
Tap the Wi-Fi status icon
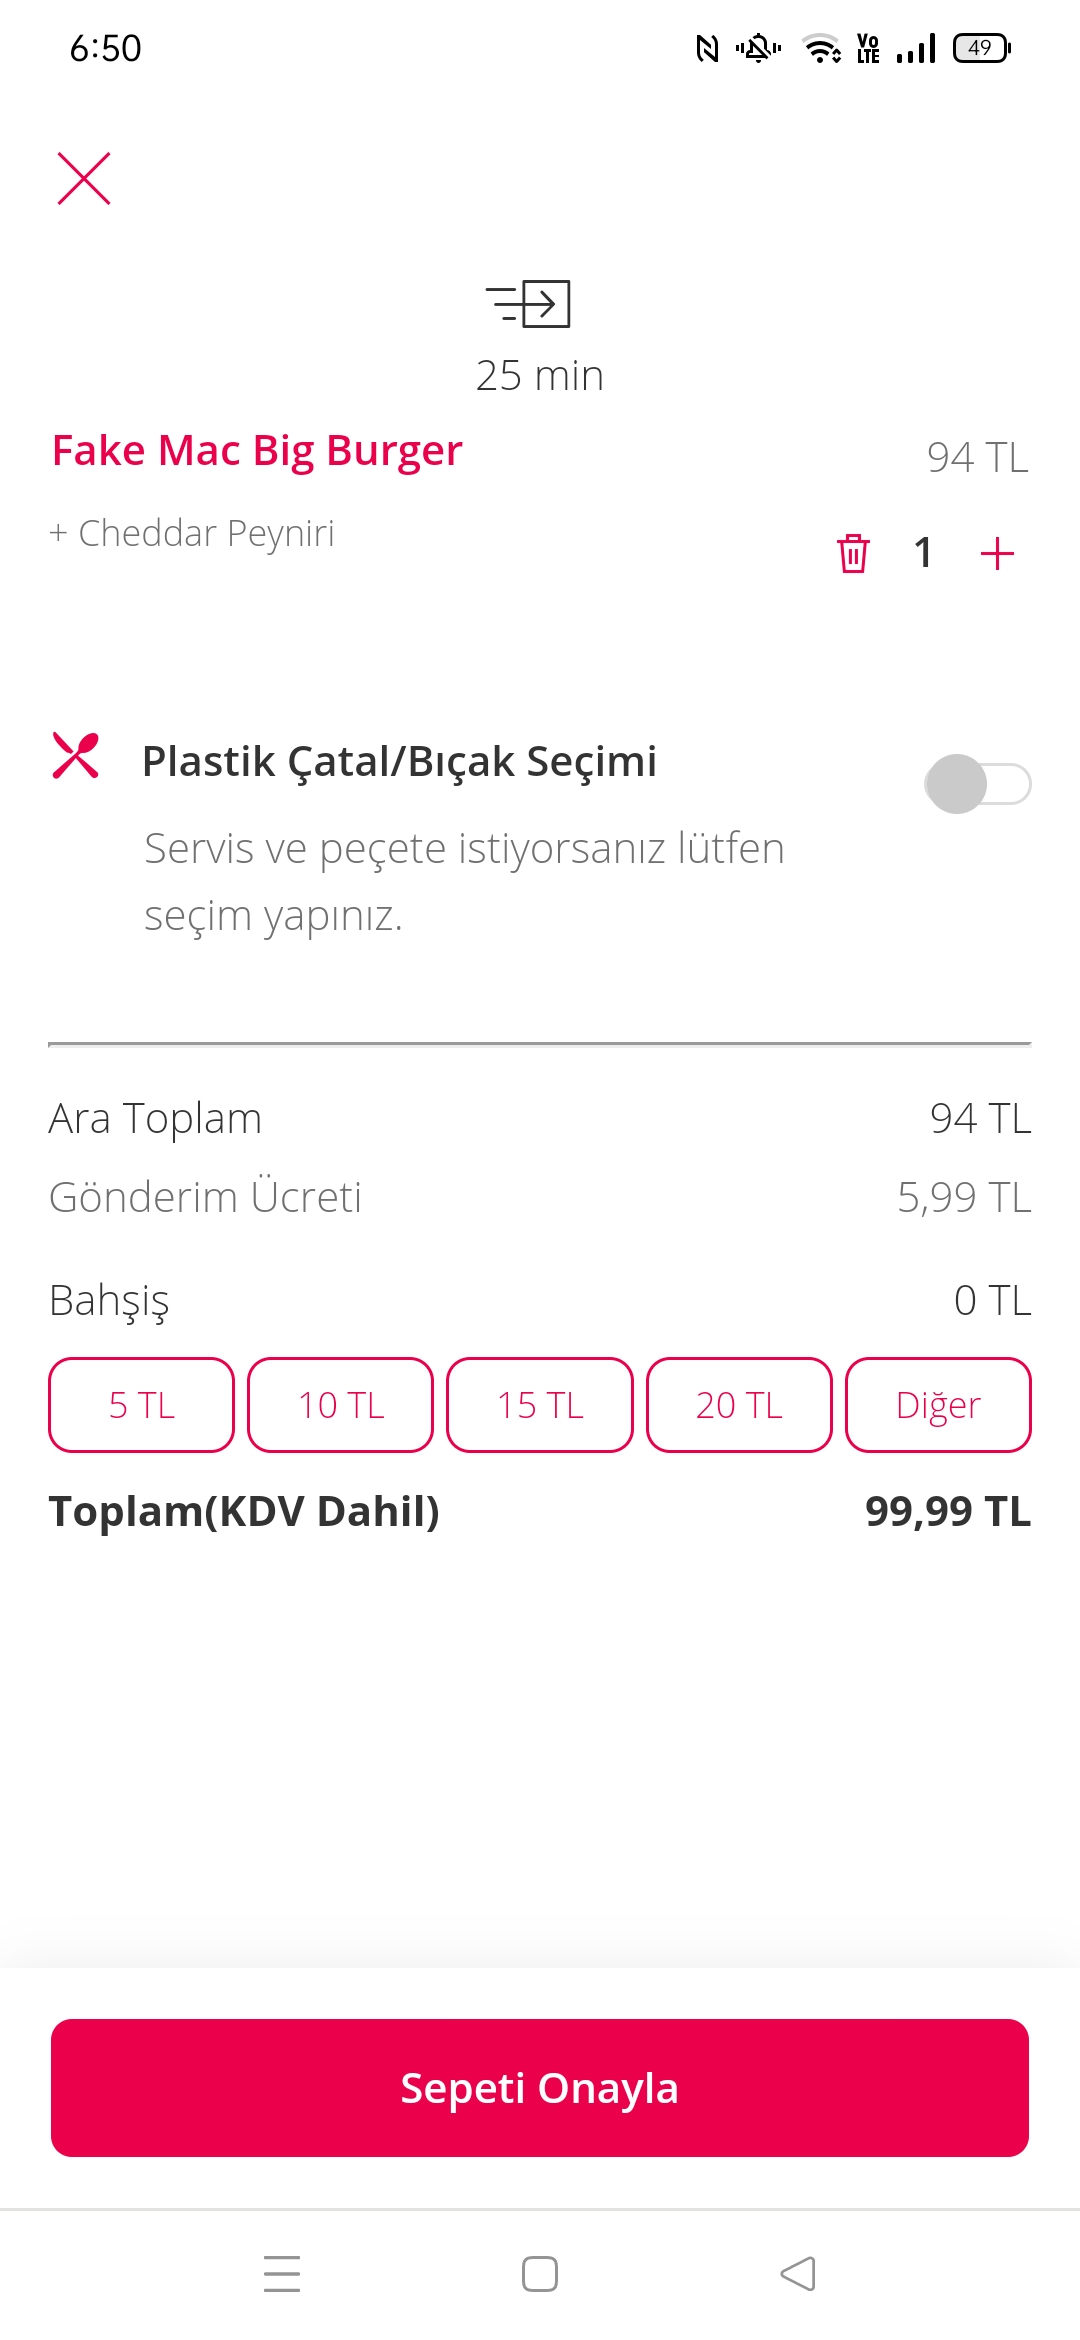[x=822, y=48]
